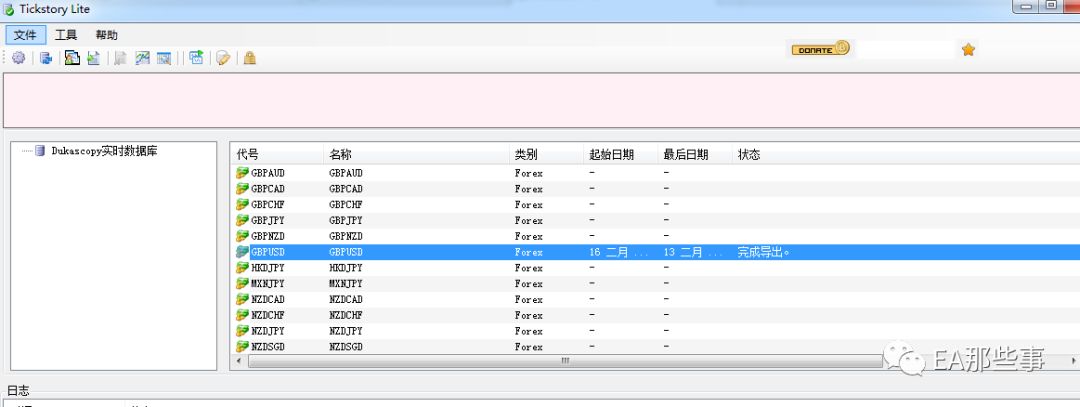
Task: Click the NZDCAD row icon
Action: [242, 300]
